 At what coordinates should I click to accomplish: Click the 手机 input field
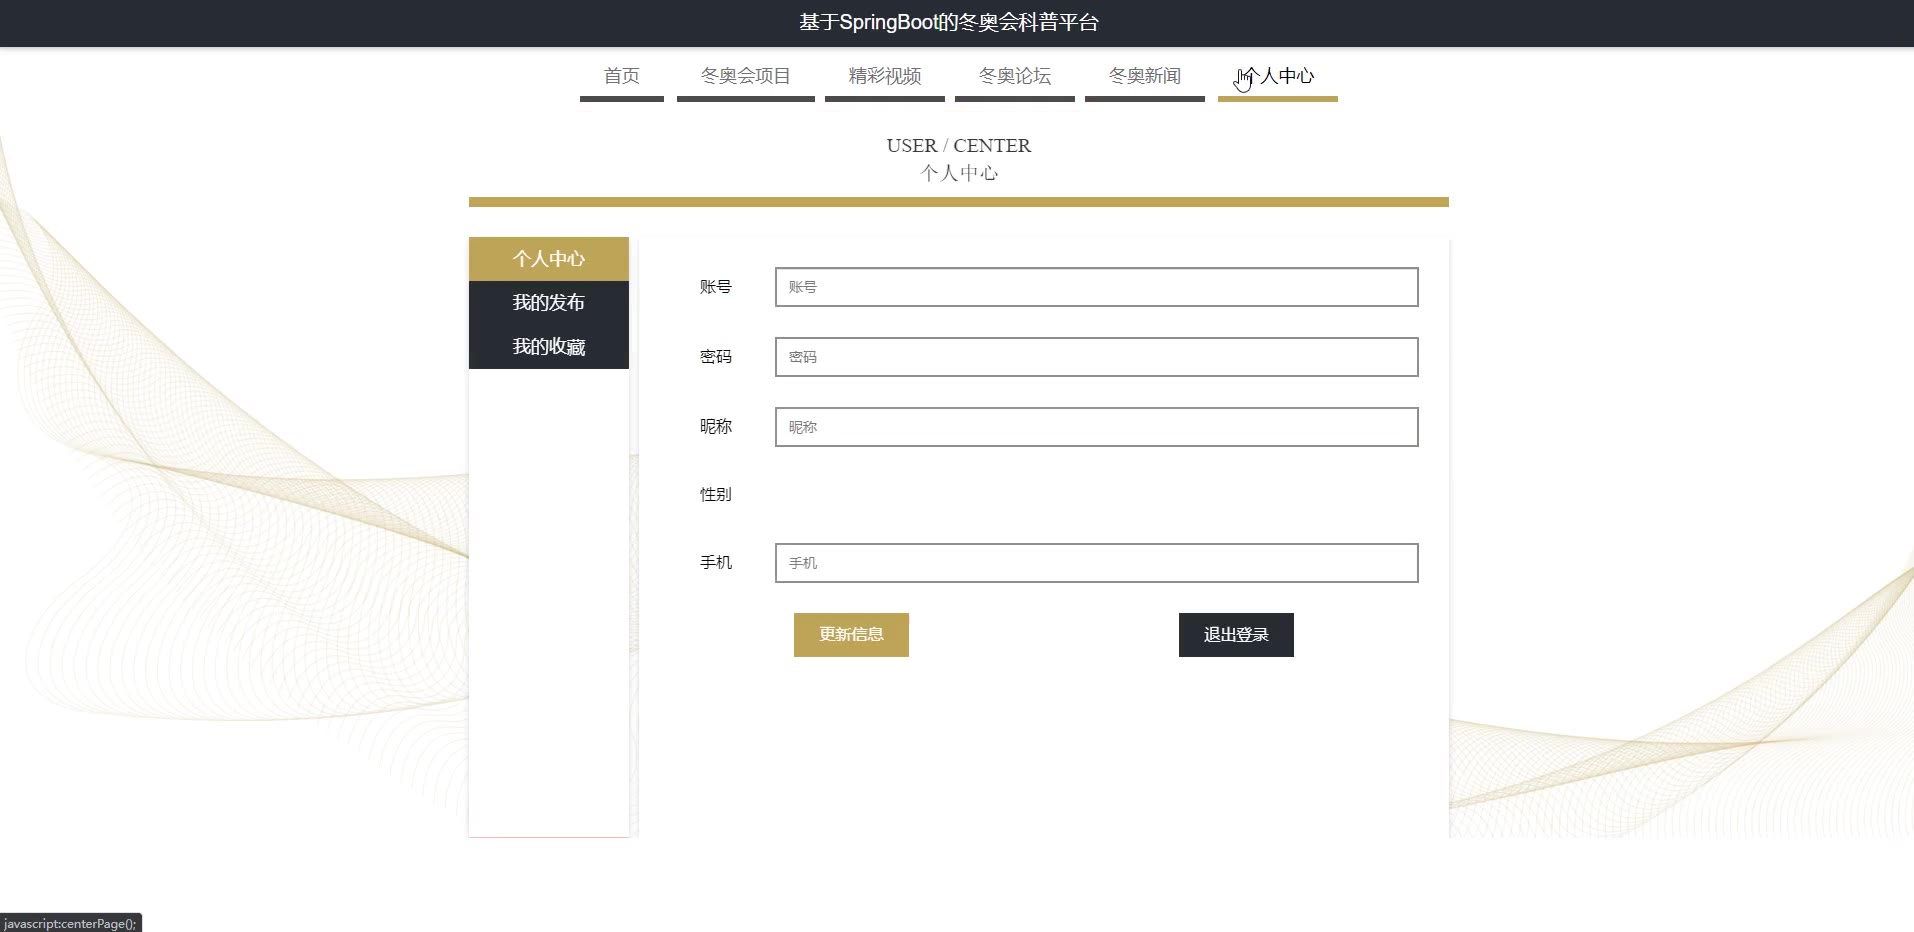[1096, 563]
